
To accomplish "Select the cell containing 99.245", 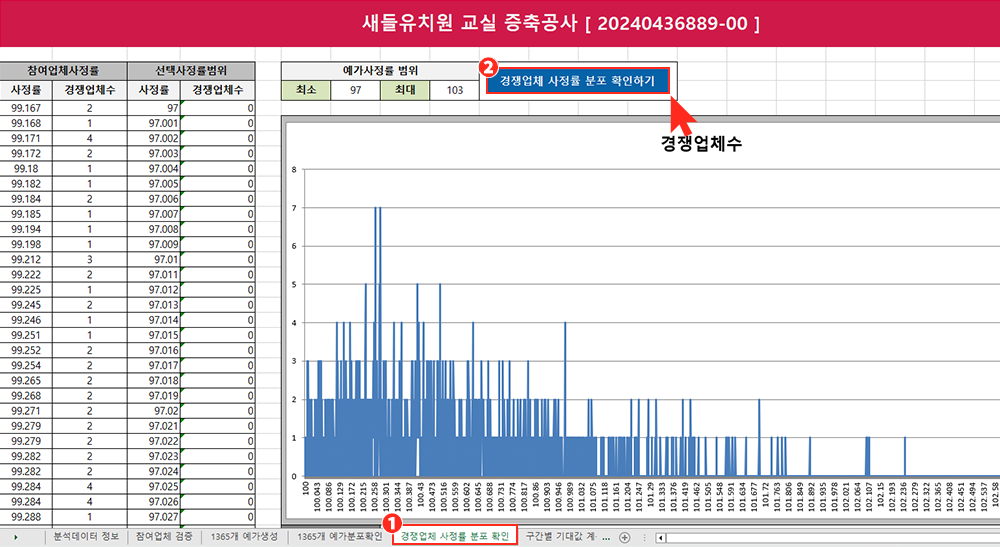I will pos(26,305).
